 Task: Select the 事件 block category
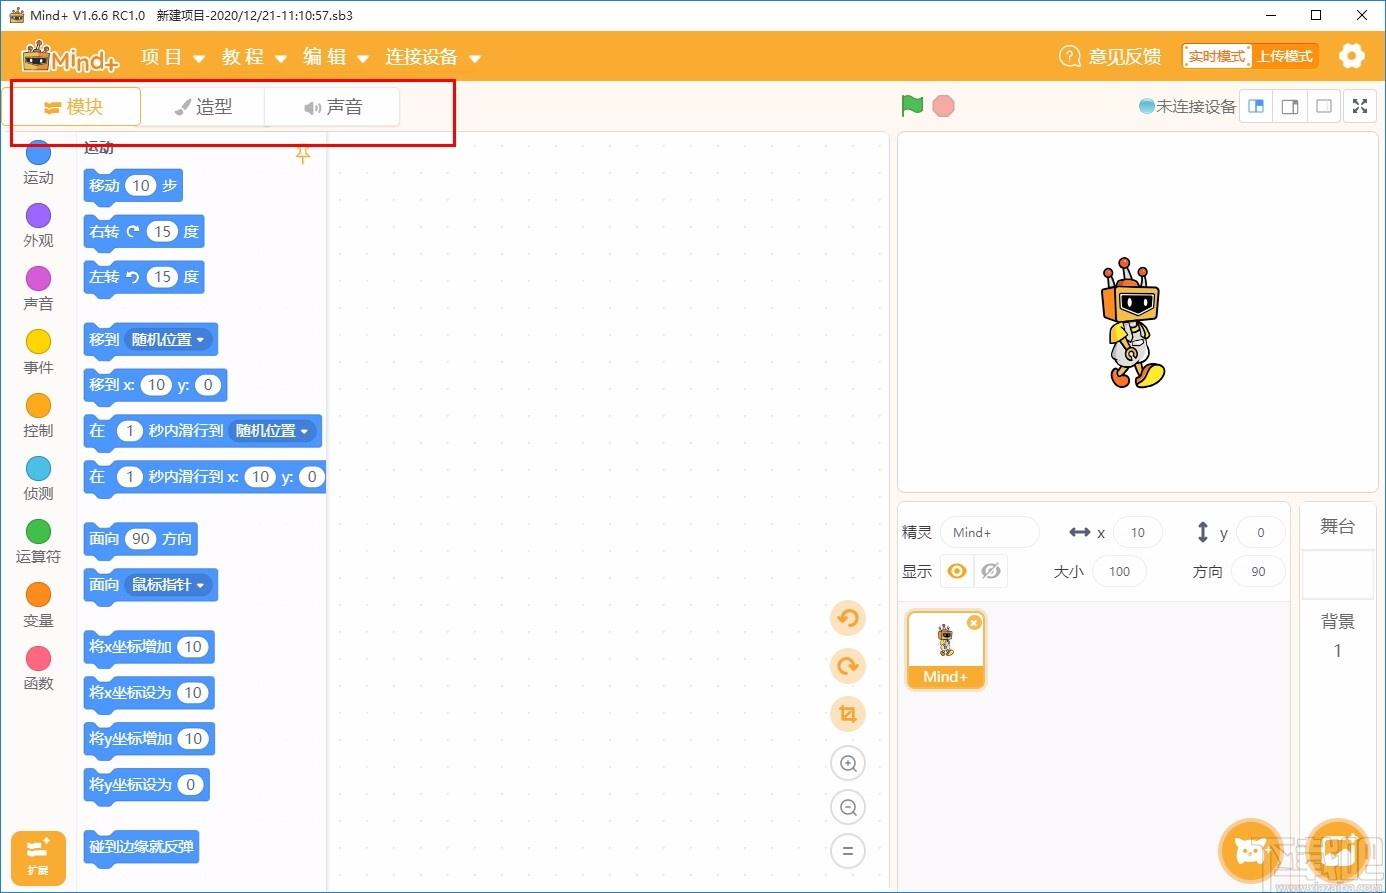[38, 352]
